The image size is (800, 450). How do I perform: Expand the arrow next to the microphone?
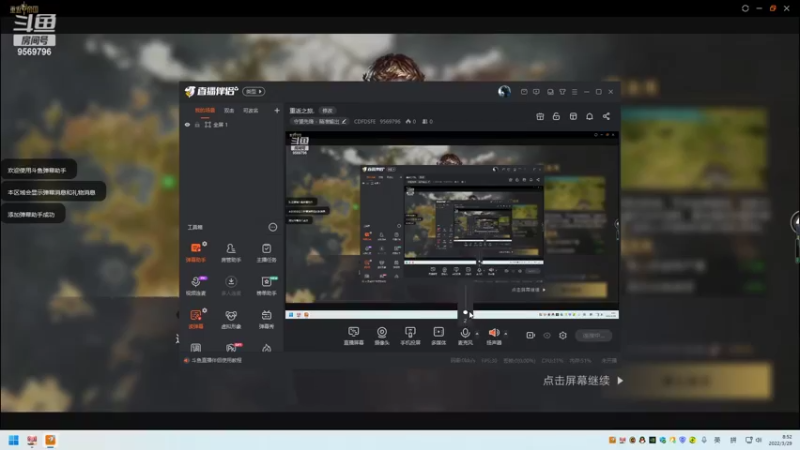(x=477, y=334)
